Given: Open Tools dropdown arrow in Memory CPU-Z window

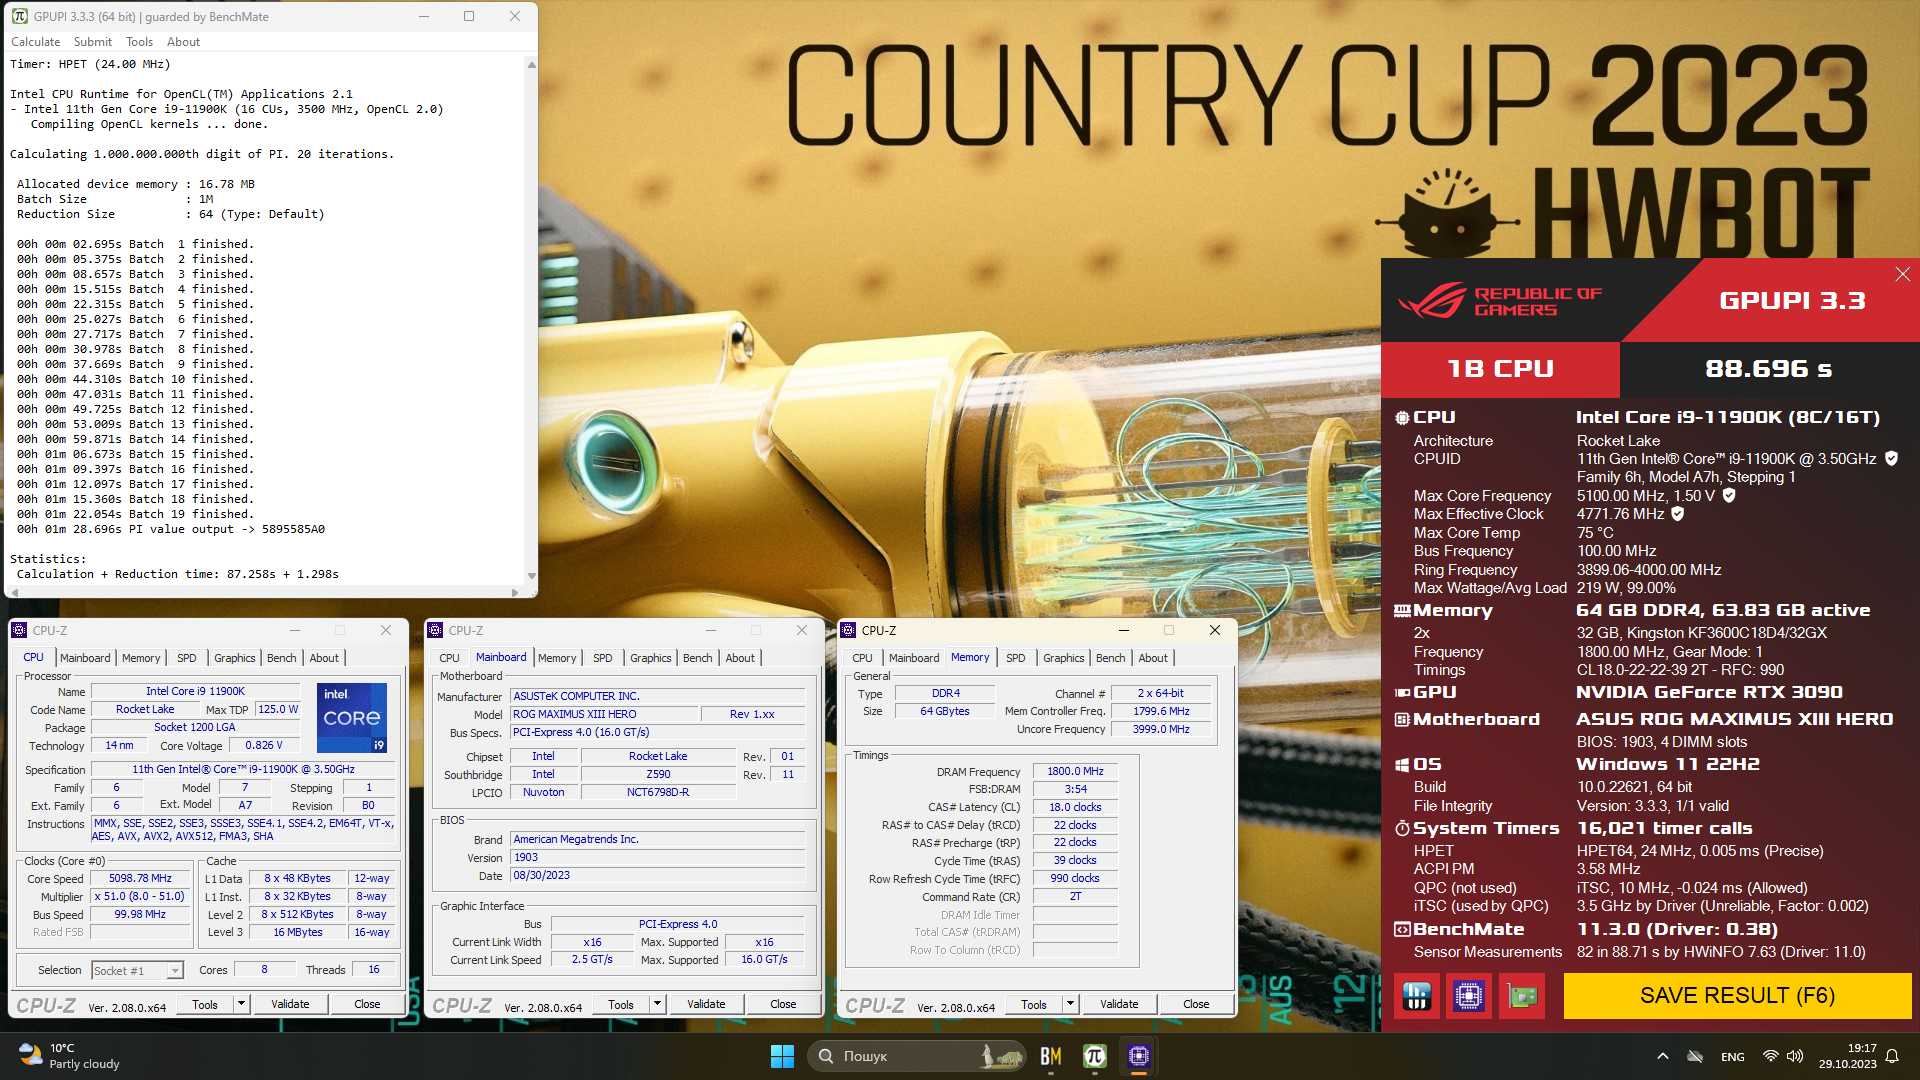Looking at the screenshot, I should tap(1070, 1004).
